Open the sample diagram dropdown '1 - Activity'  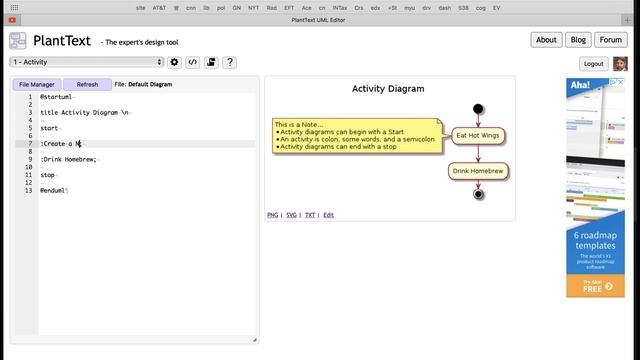[x=87, y=62]
